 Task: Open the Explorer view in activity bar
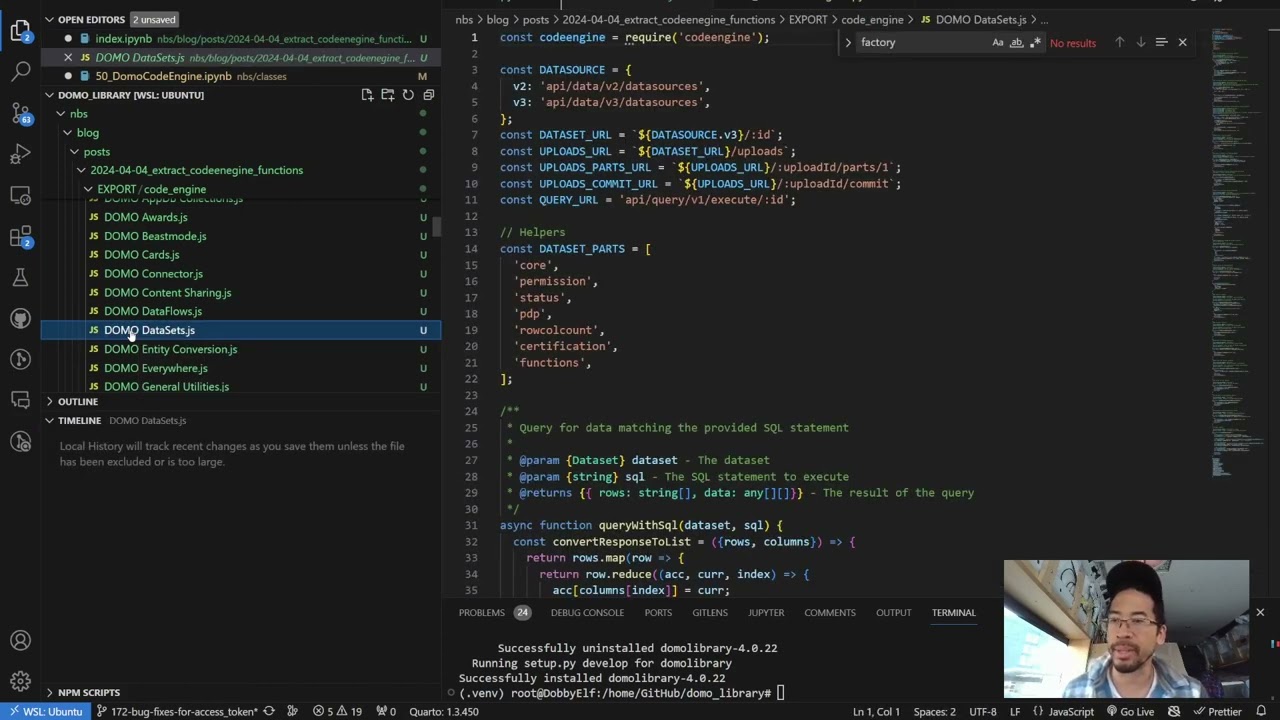point(20,31)
